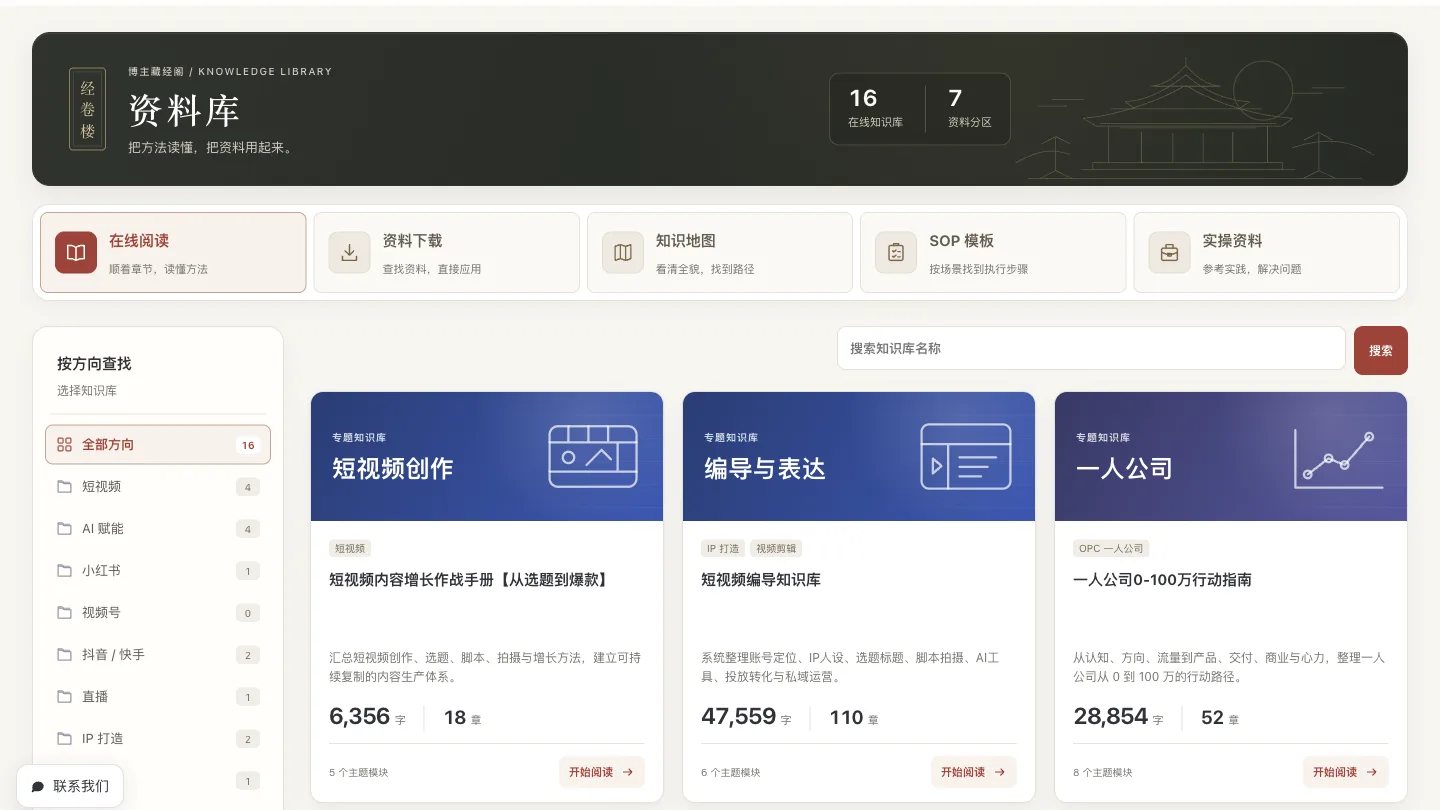Click the download icon of 资料下载
The height and width of the screenshot is (810, 1440).
point(349,252)
